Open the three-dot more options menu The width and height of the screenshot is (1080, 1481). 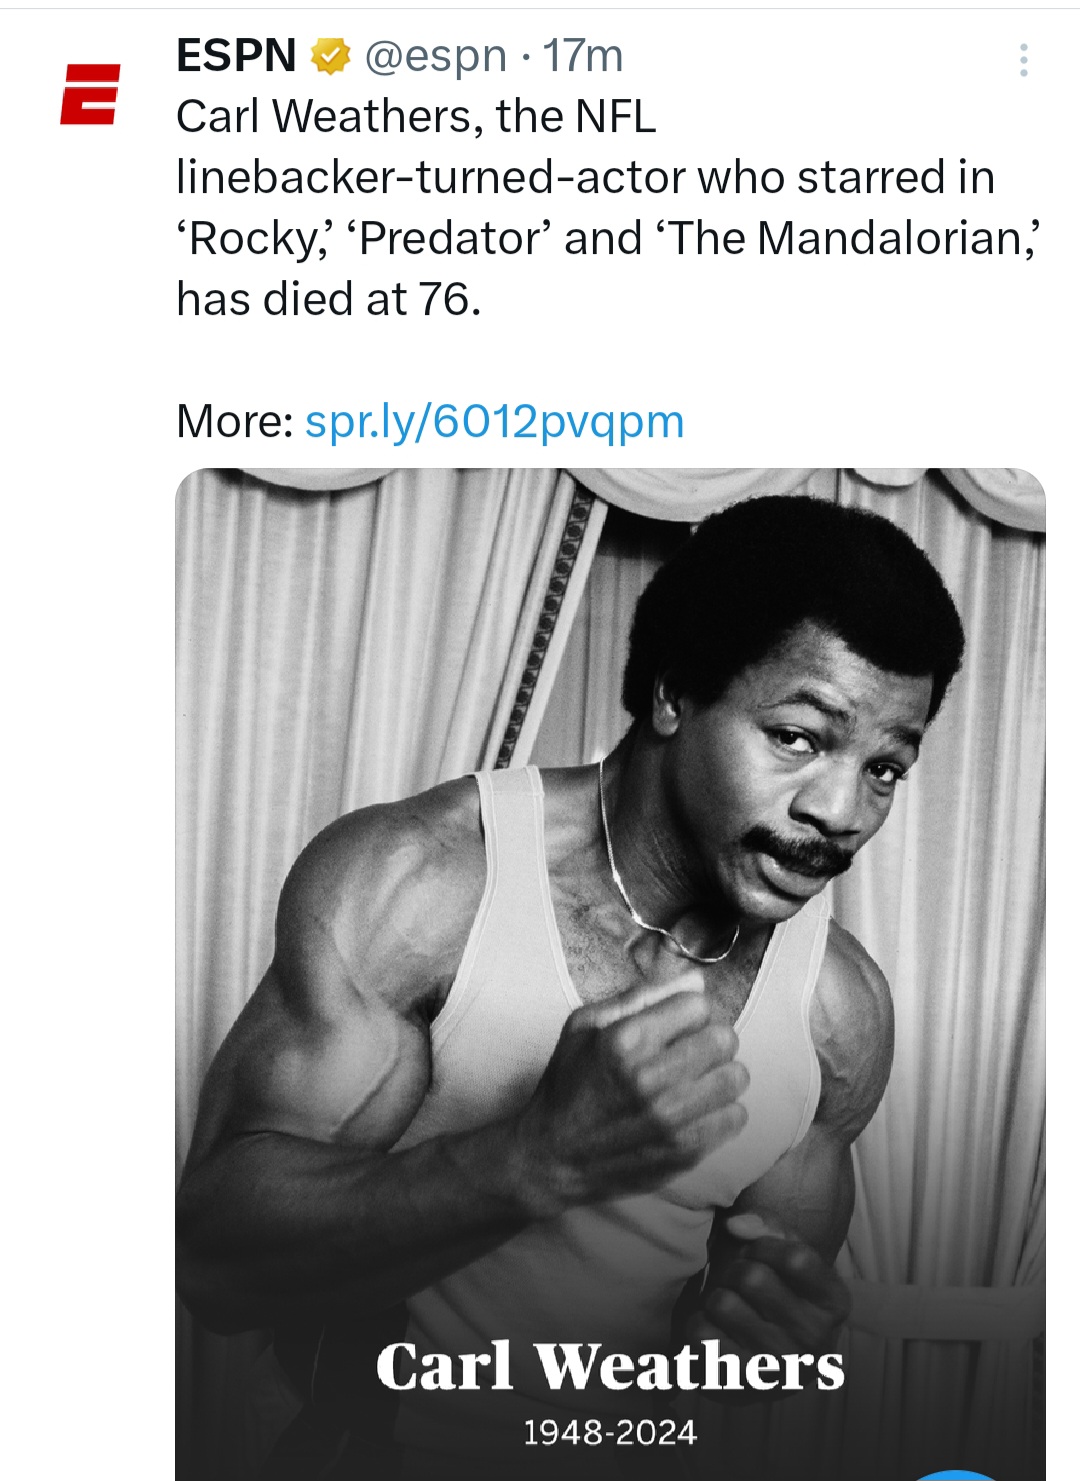click(1023, 61)
